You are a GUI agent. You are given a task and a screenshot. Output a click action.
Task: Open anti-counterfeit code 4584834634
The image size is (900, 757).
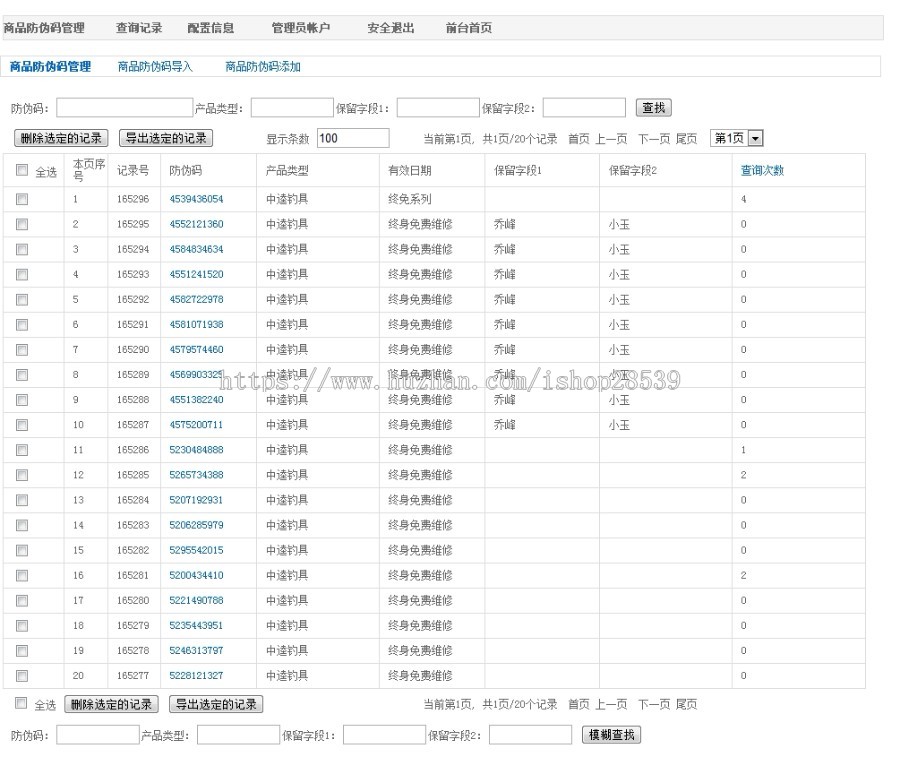(x=196, y=250)
